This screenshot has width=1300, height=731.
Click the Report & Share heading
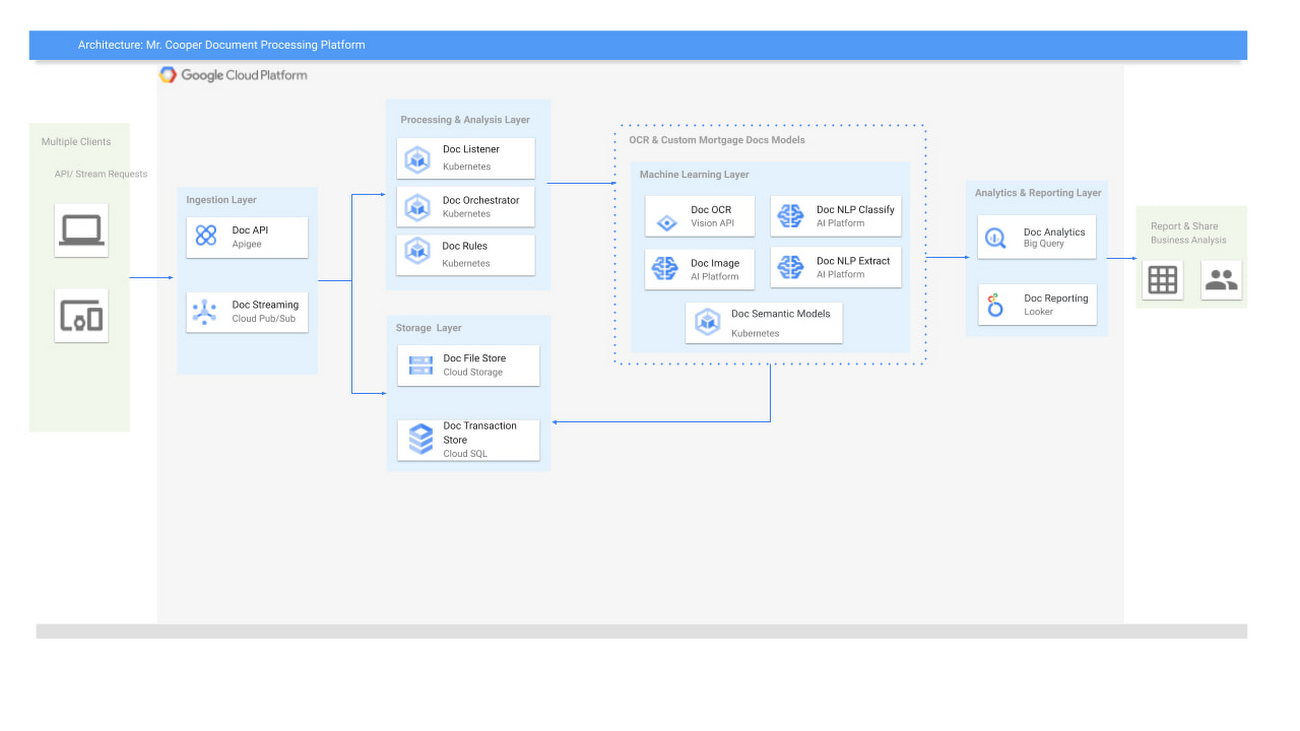click(1184, 226)
